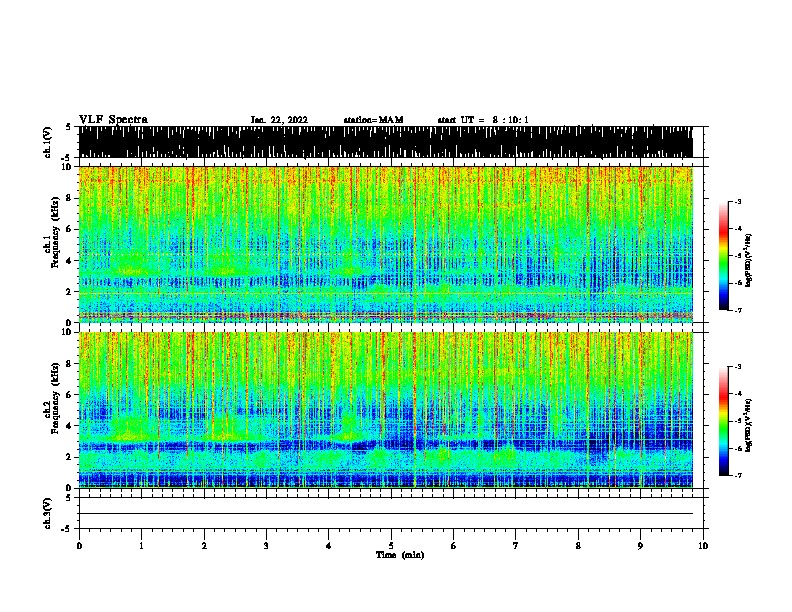Click the ch.1 waveform amplitude panel

click(x=385, y=142)
